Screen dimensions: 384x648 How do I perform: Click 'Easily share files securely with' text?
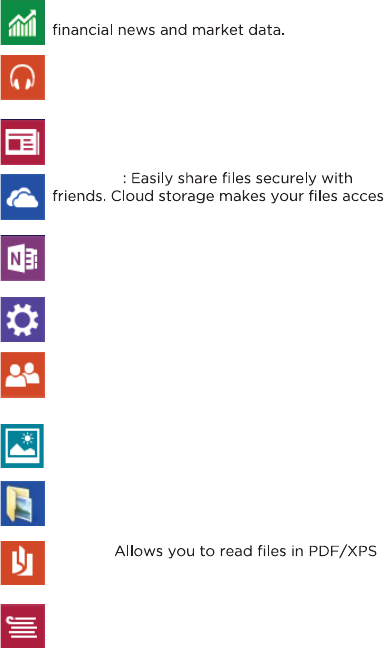242,179
